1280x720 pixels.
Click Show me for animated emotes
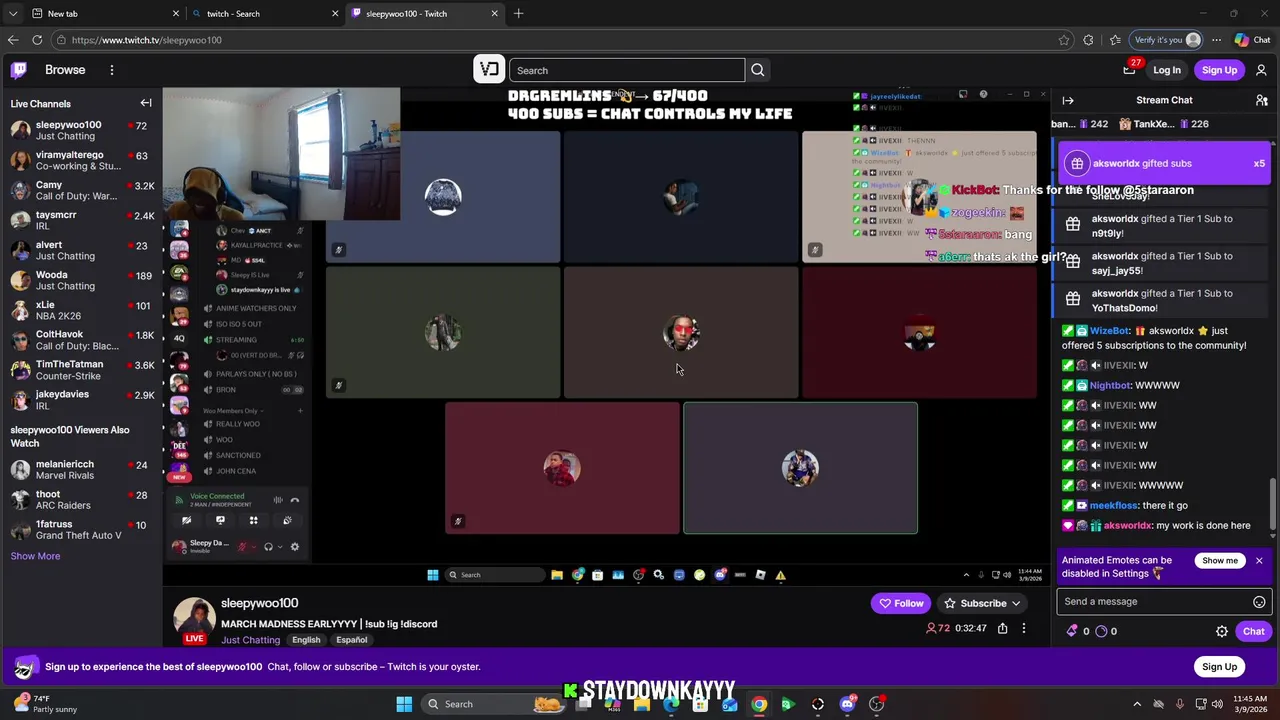pos(1220,561)
